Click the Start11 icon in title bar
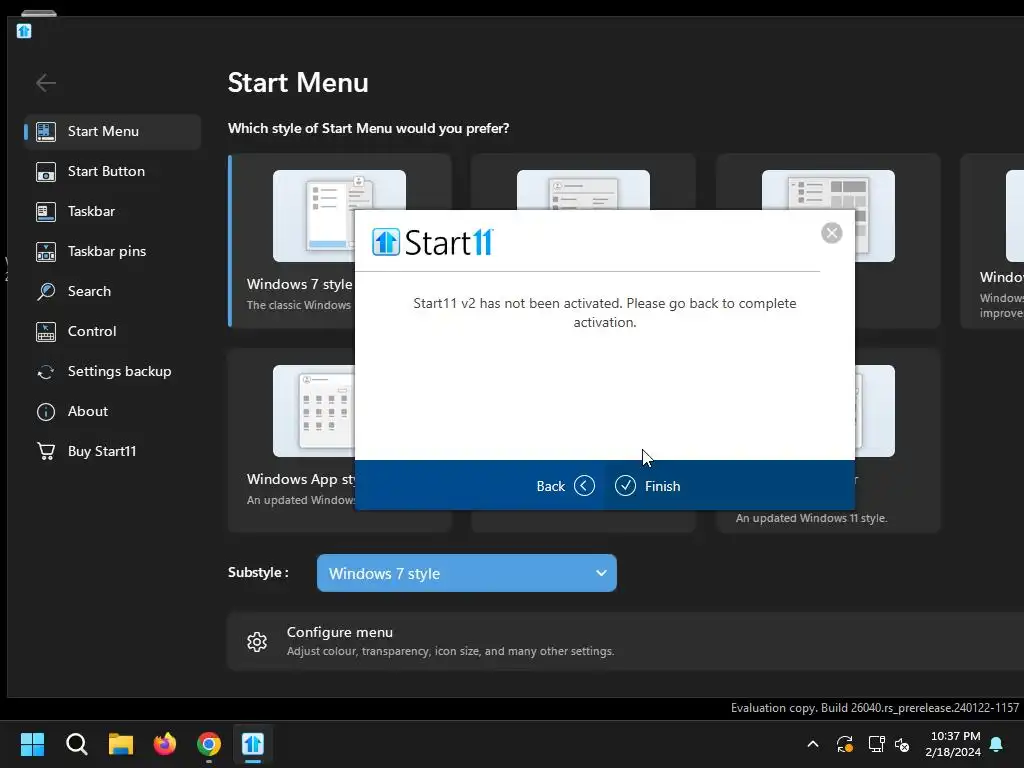 24,31
